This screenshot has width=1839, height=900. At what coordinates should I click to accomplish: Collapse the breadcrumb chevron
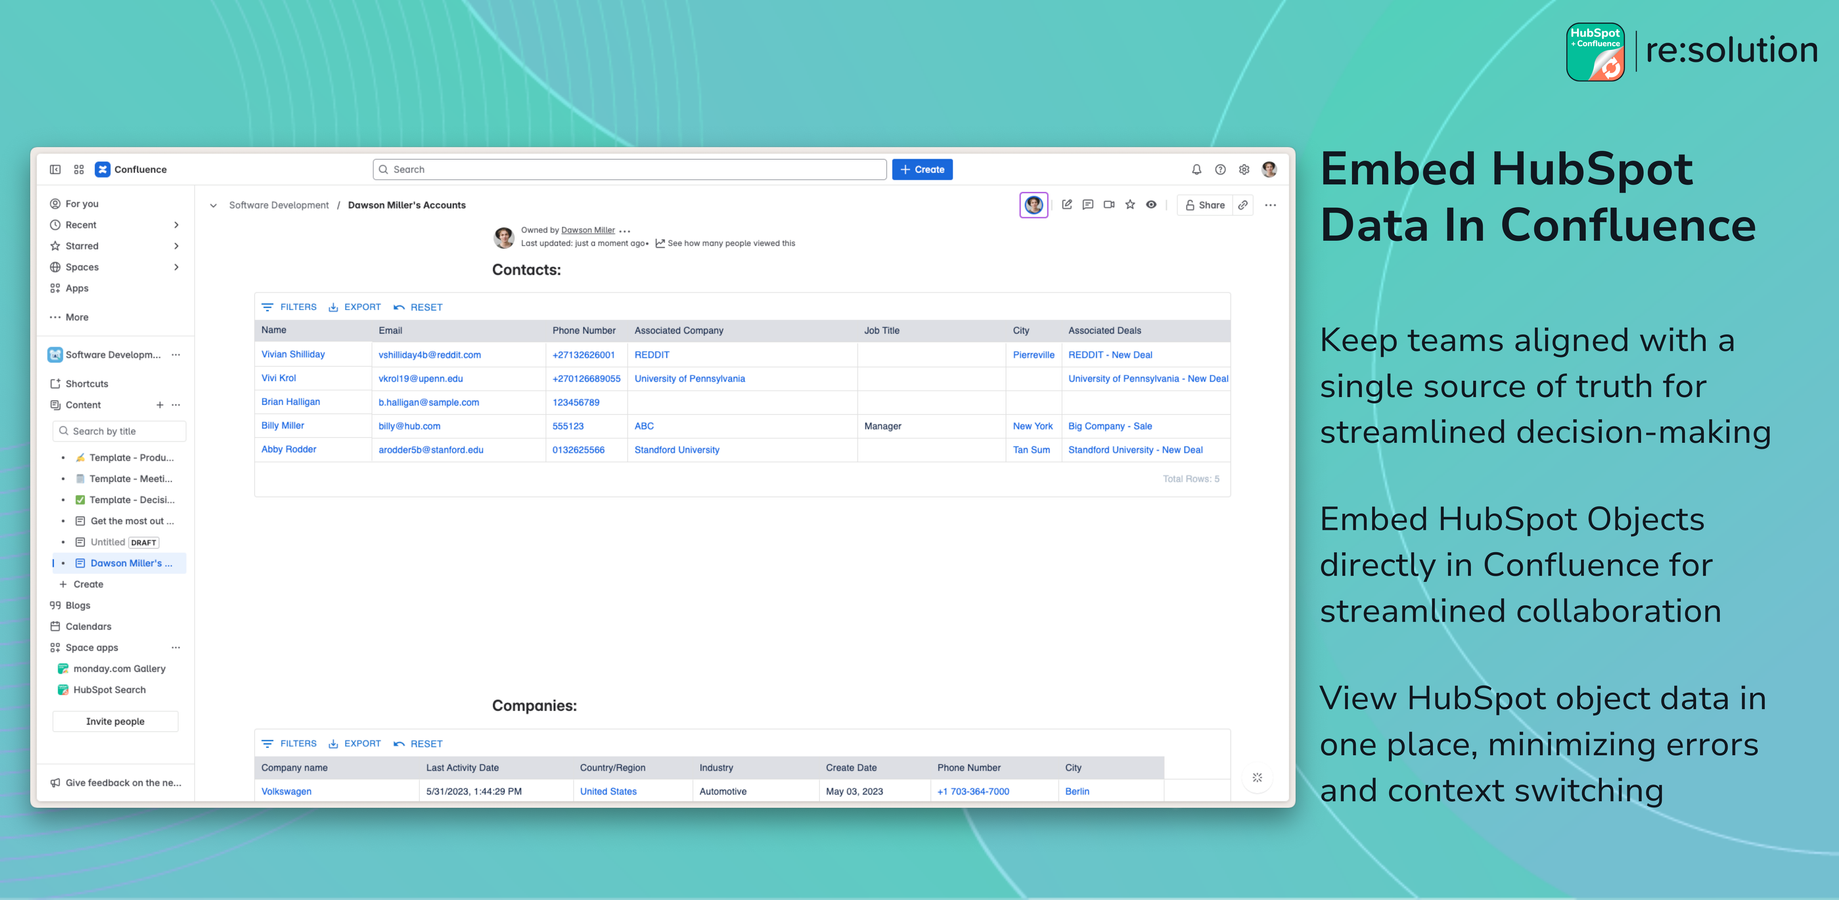coord(213,206)
